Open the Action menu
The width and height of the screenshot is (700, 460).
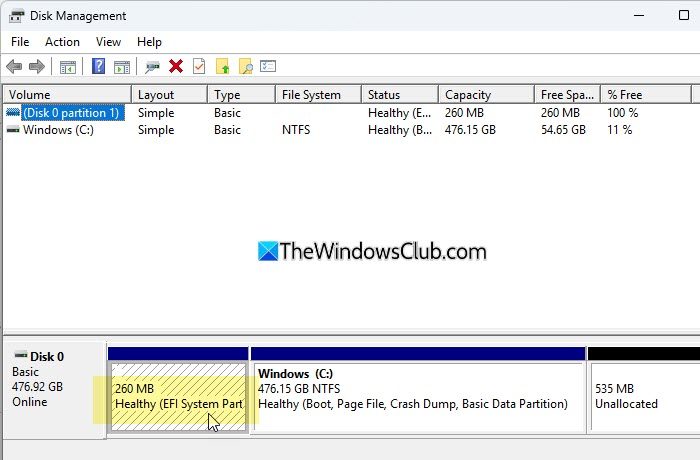click(62, 42)
